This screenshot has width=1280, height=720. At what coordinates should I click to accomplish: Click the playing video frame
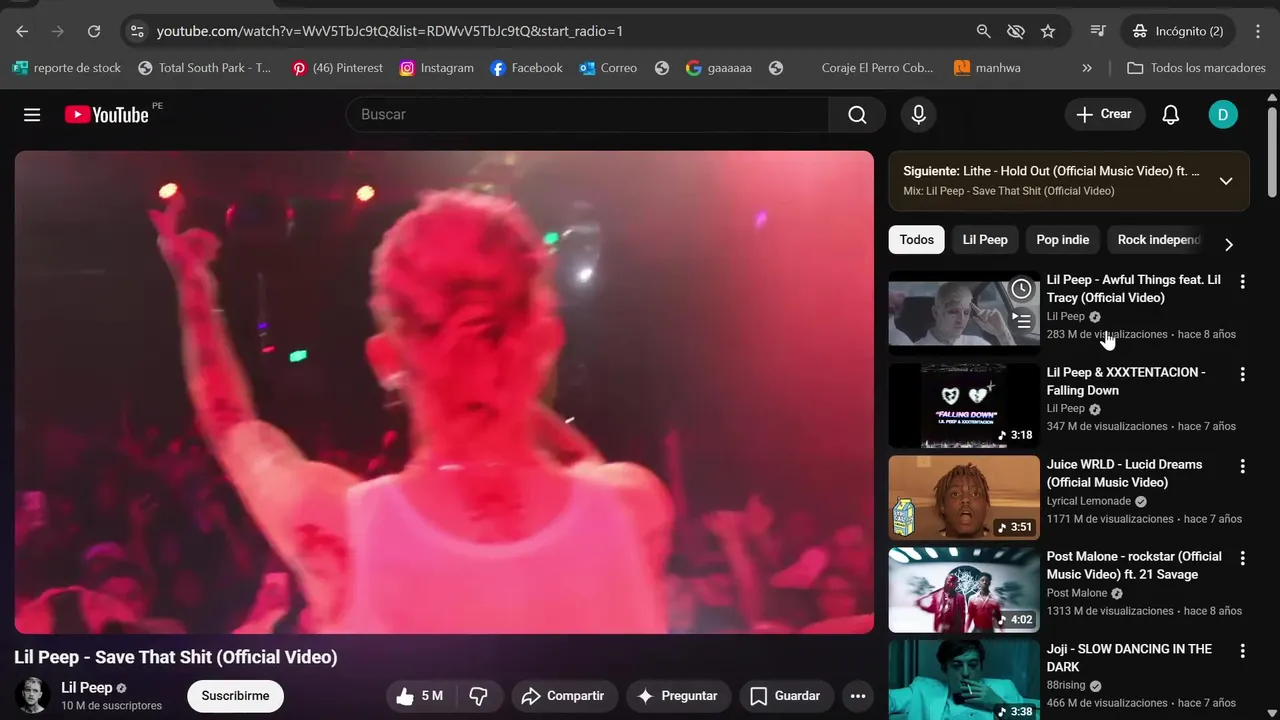[x=444, y=392]
